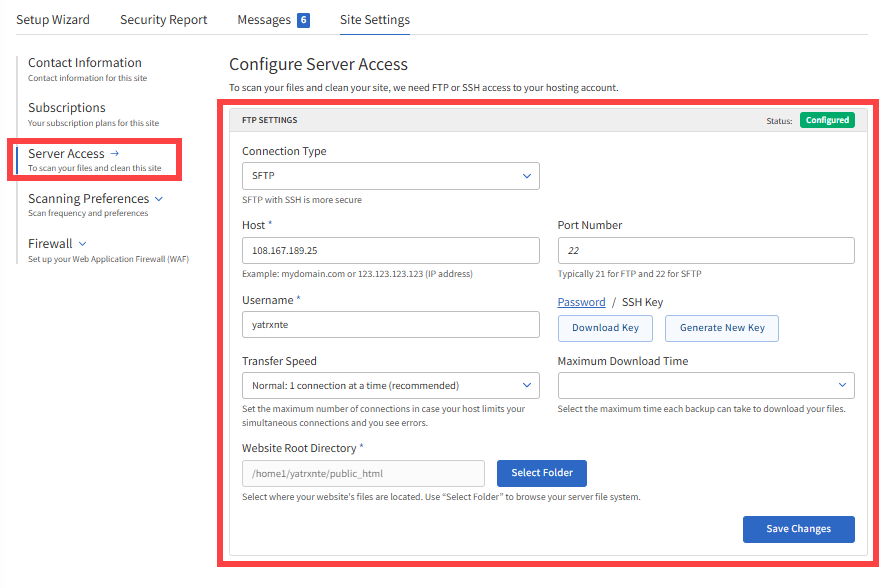This screenshot has height=588, width=892.
Task: Open the Connection Type dropdown
Action: tap(390, 175)
